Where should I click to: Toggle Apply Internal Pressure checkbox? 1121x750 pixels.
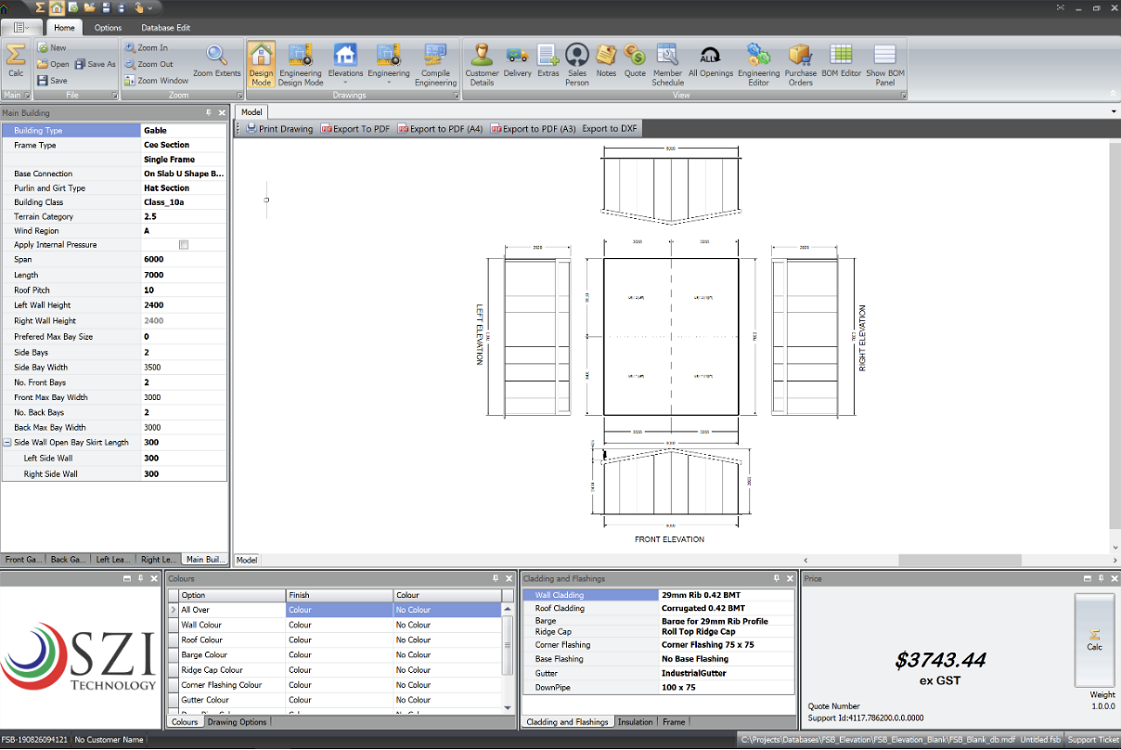coord(184,245)
